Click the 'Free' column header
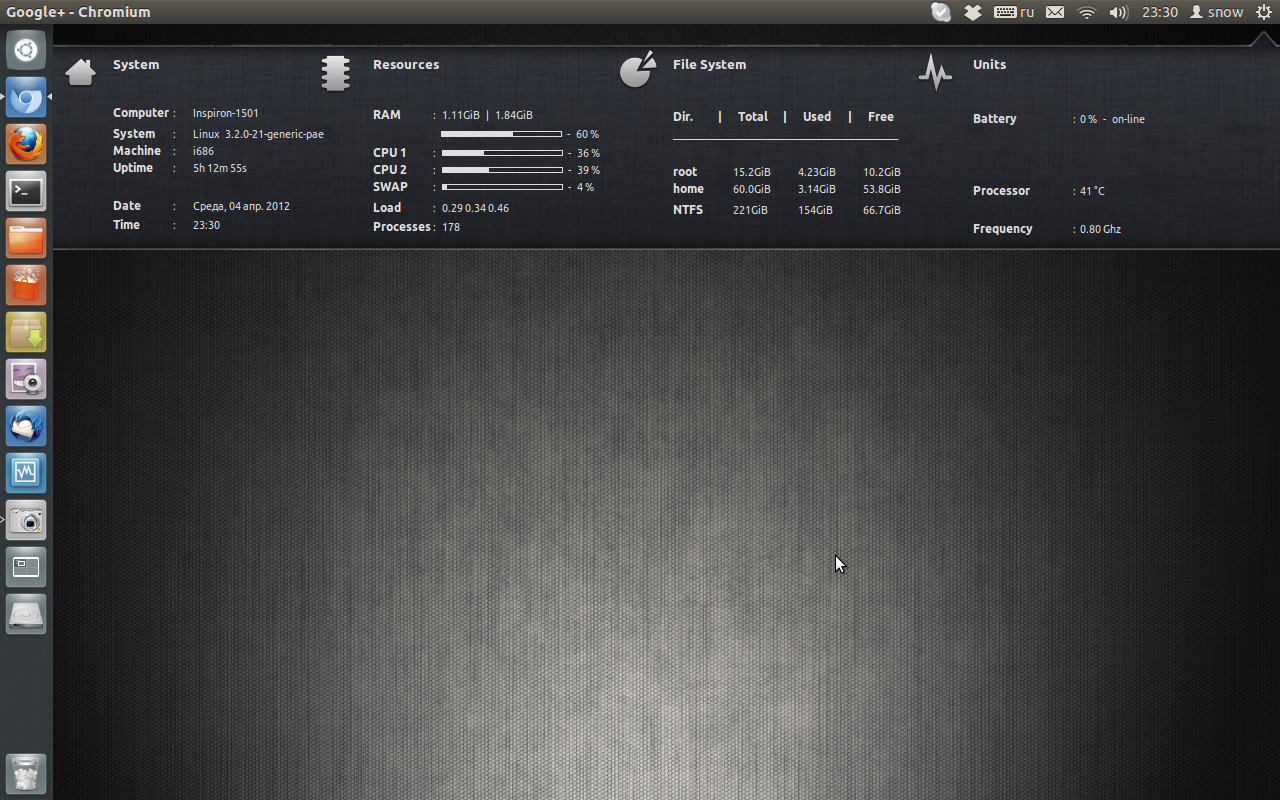This screenshot has width=1280, height=800. pyautogui.click(x=881, y=117)
